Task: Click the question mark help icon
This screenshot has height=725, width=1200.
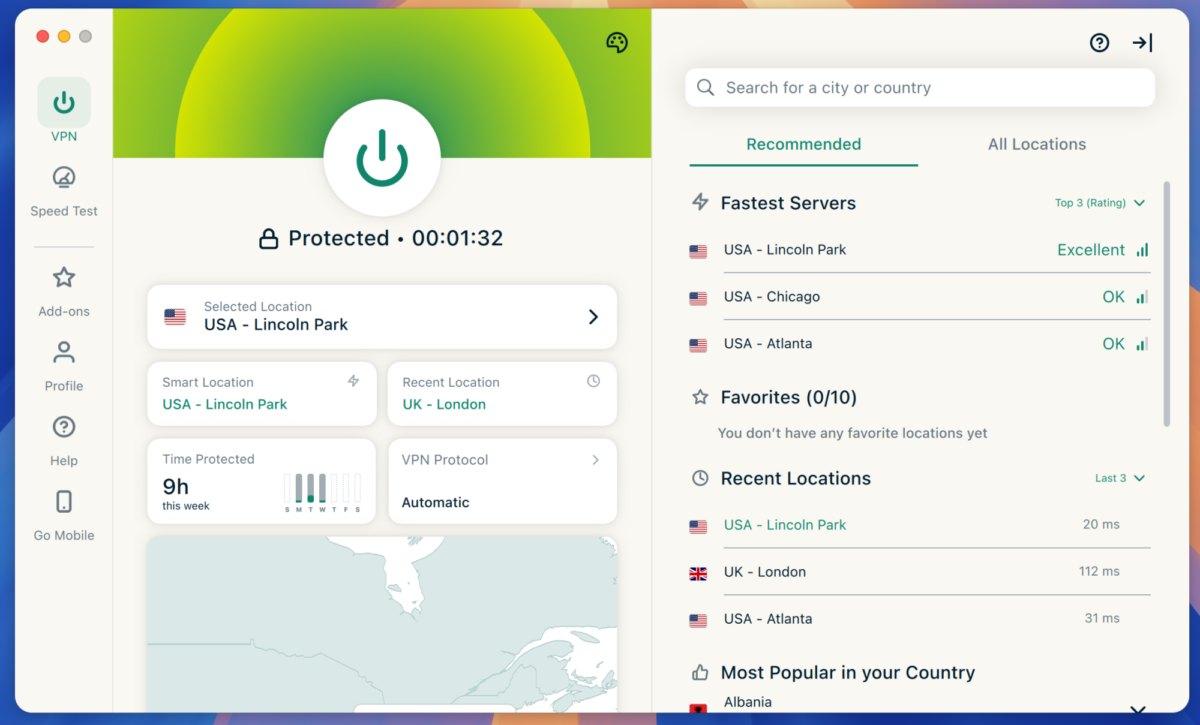Action: tap(1100, 43)
